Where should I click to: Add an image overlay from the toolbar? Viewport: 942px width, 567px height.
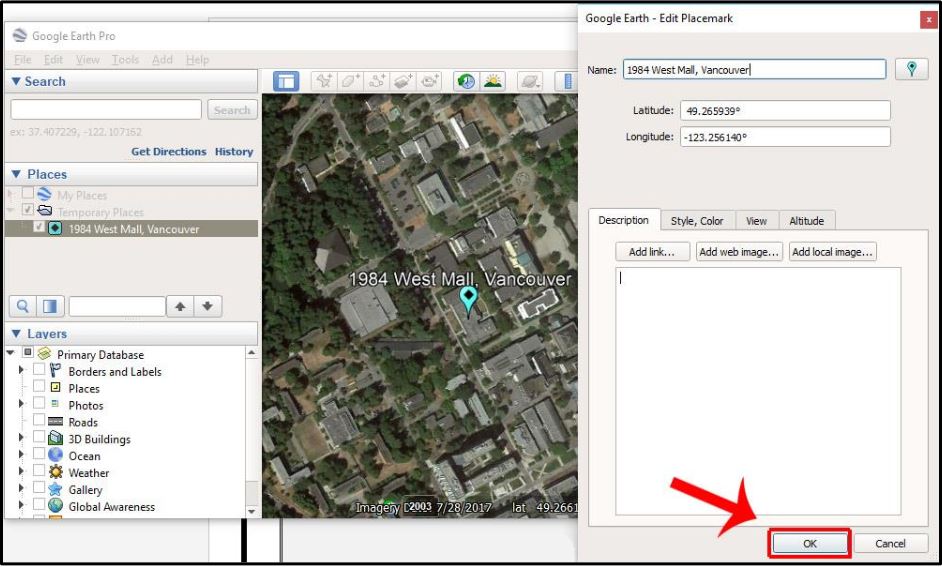click(x=403, y=81)
